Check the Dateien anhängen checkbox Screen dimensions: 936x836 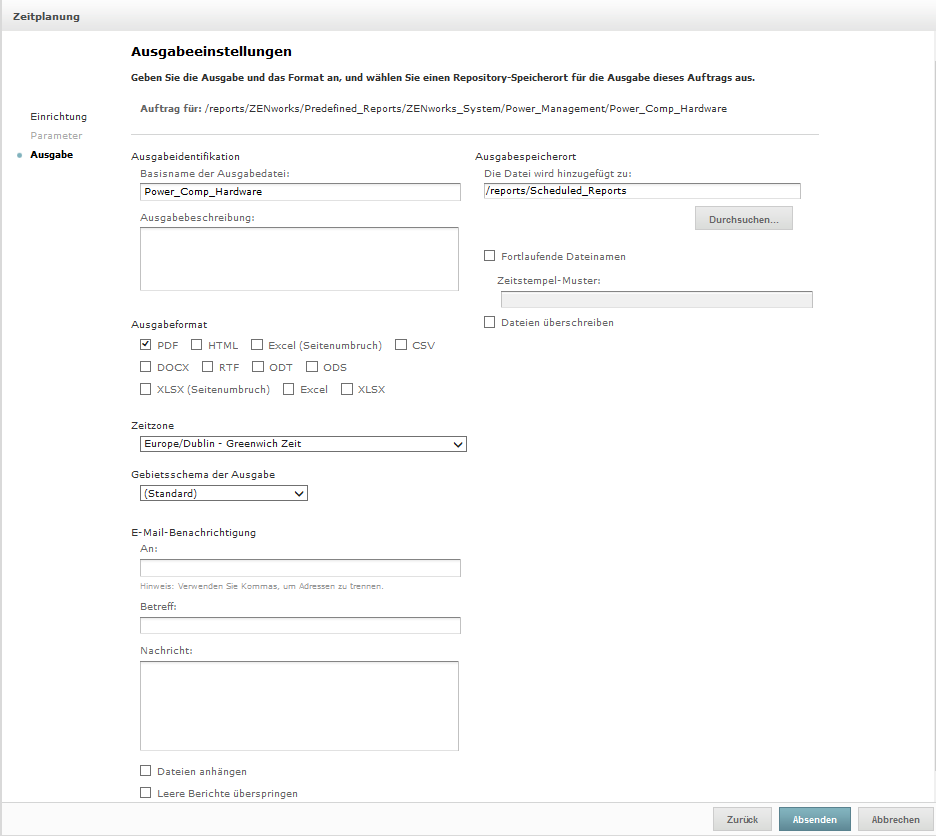(146, 771)
